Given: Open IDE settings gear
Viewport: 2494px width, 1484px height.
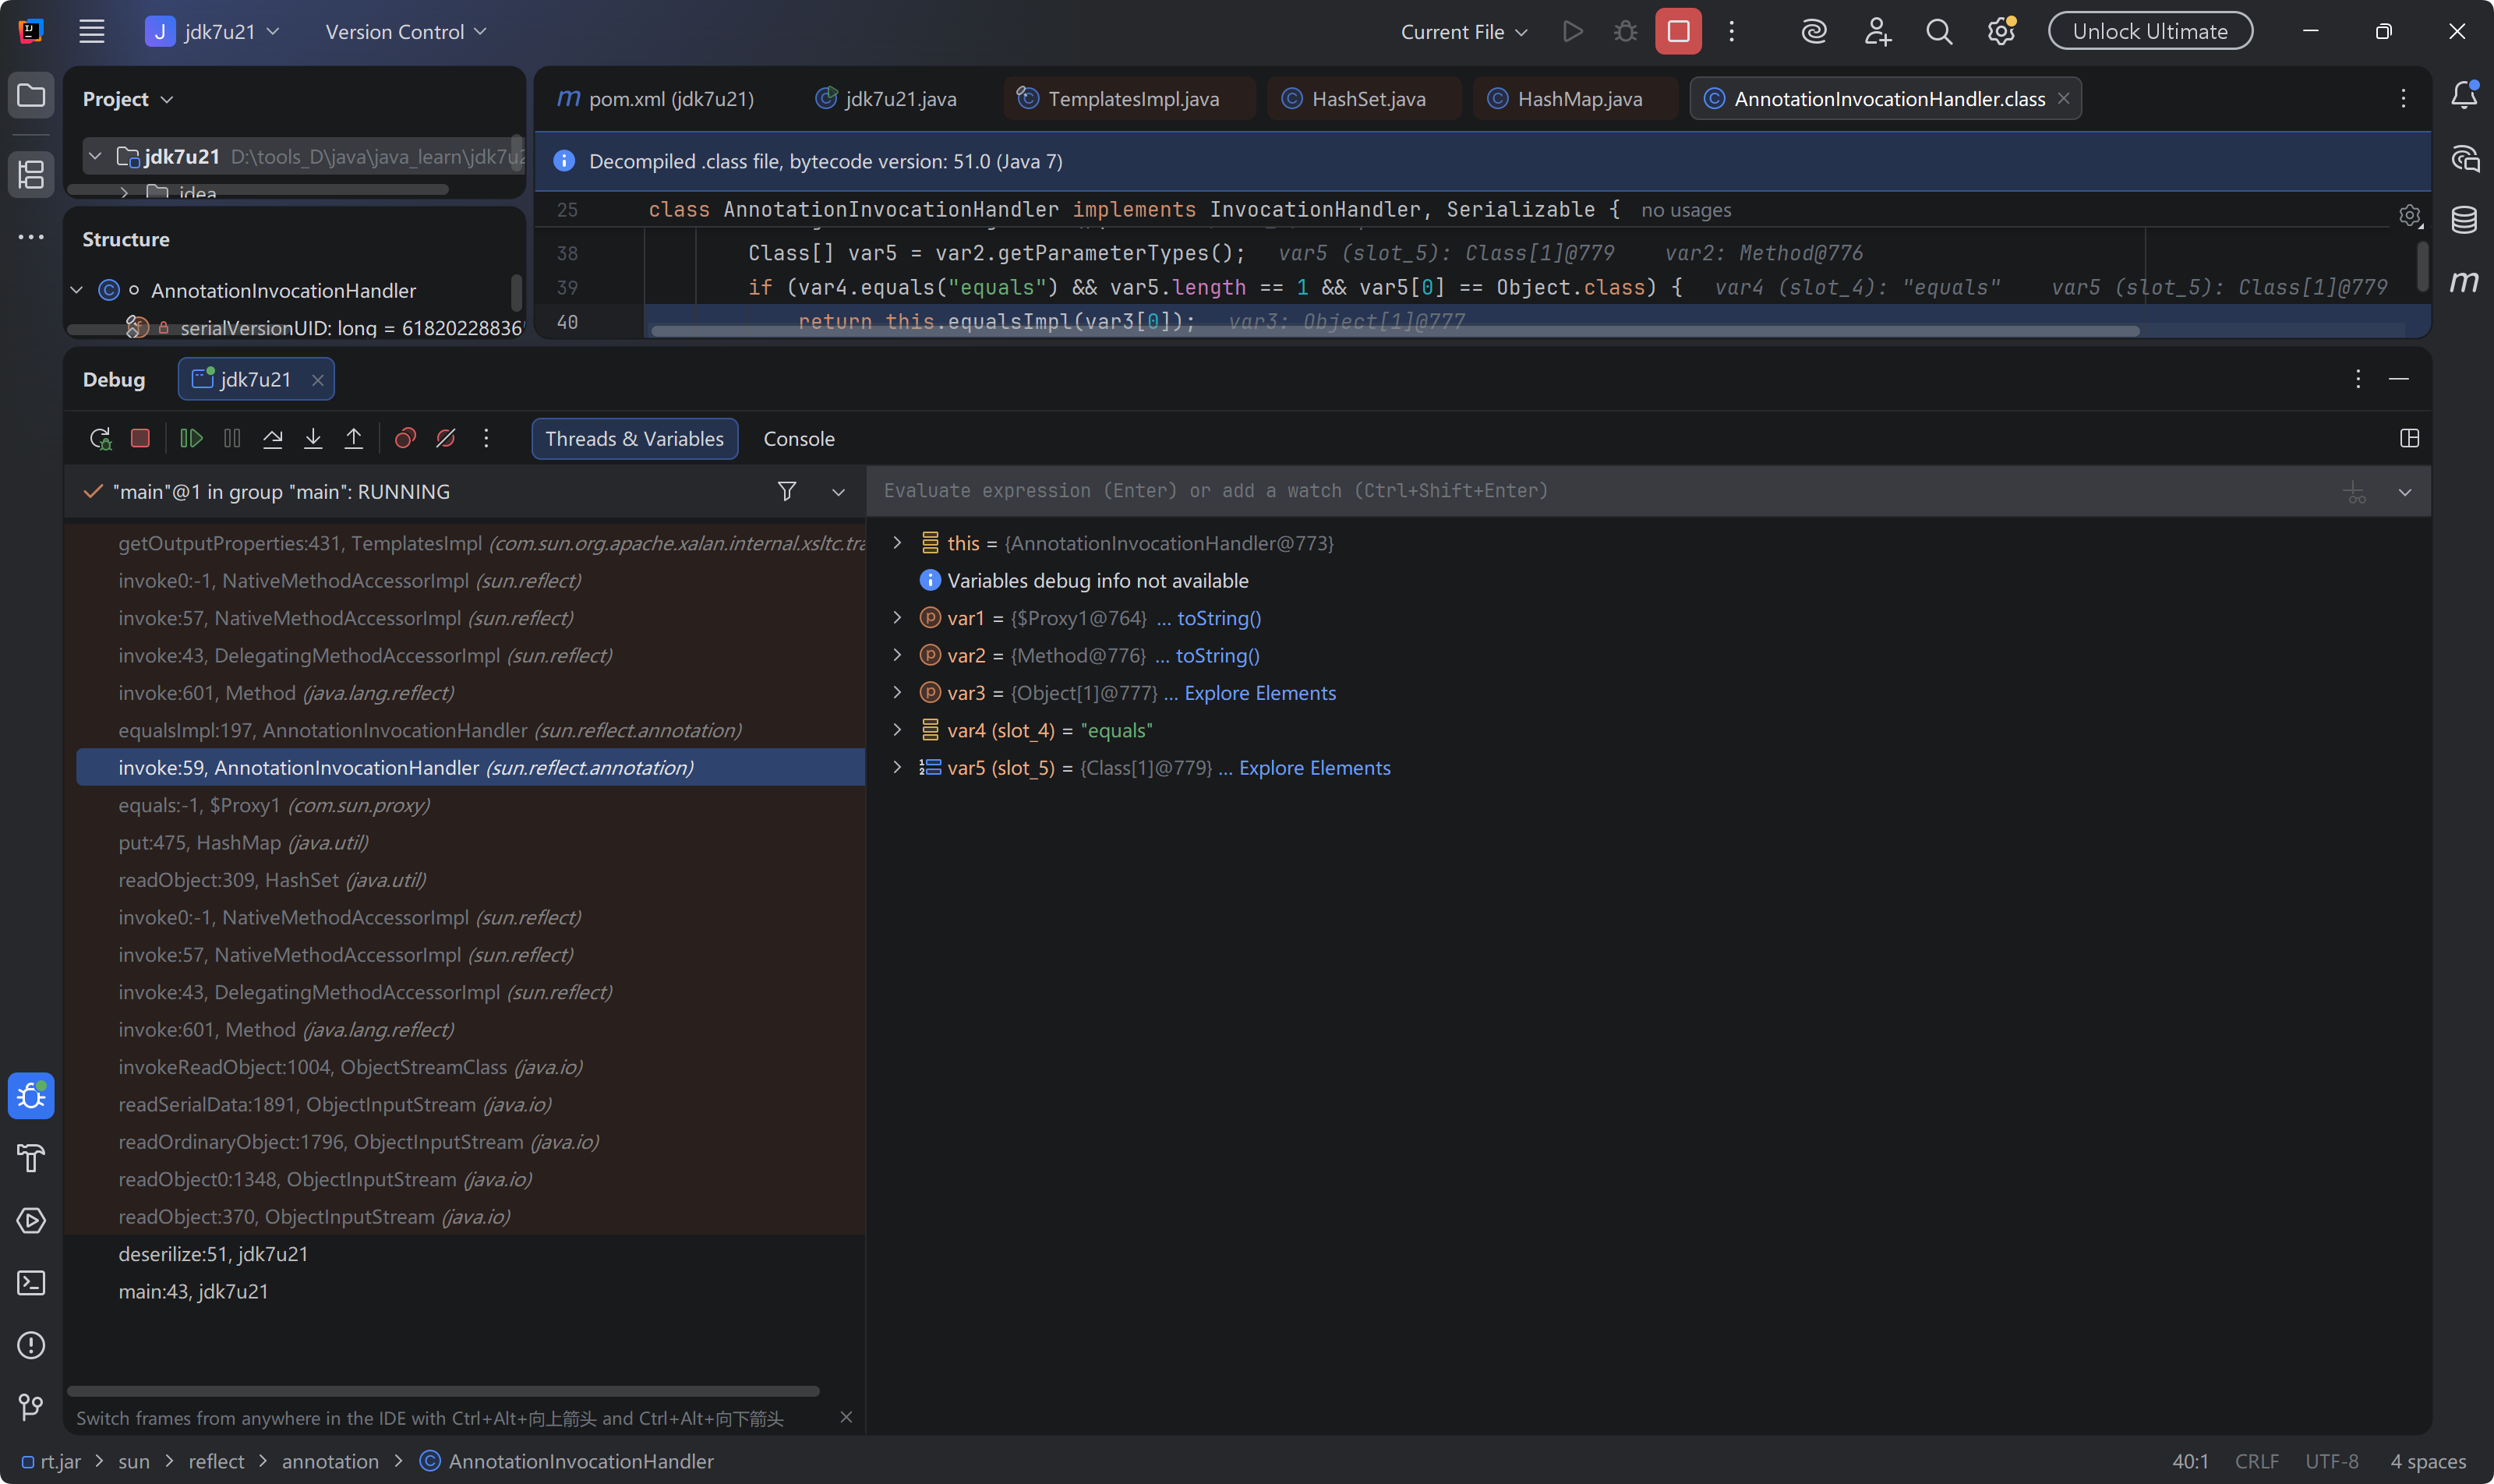Looking at the screenshot, I should 2001,31.
